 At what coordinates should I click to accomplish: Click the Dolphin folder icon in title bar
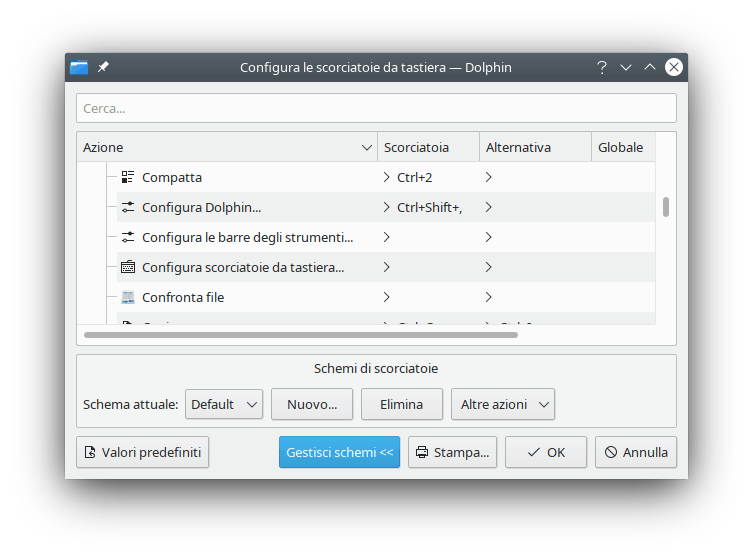tap(80, 67)
